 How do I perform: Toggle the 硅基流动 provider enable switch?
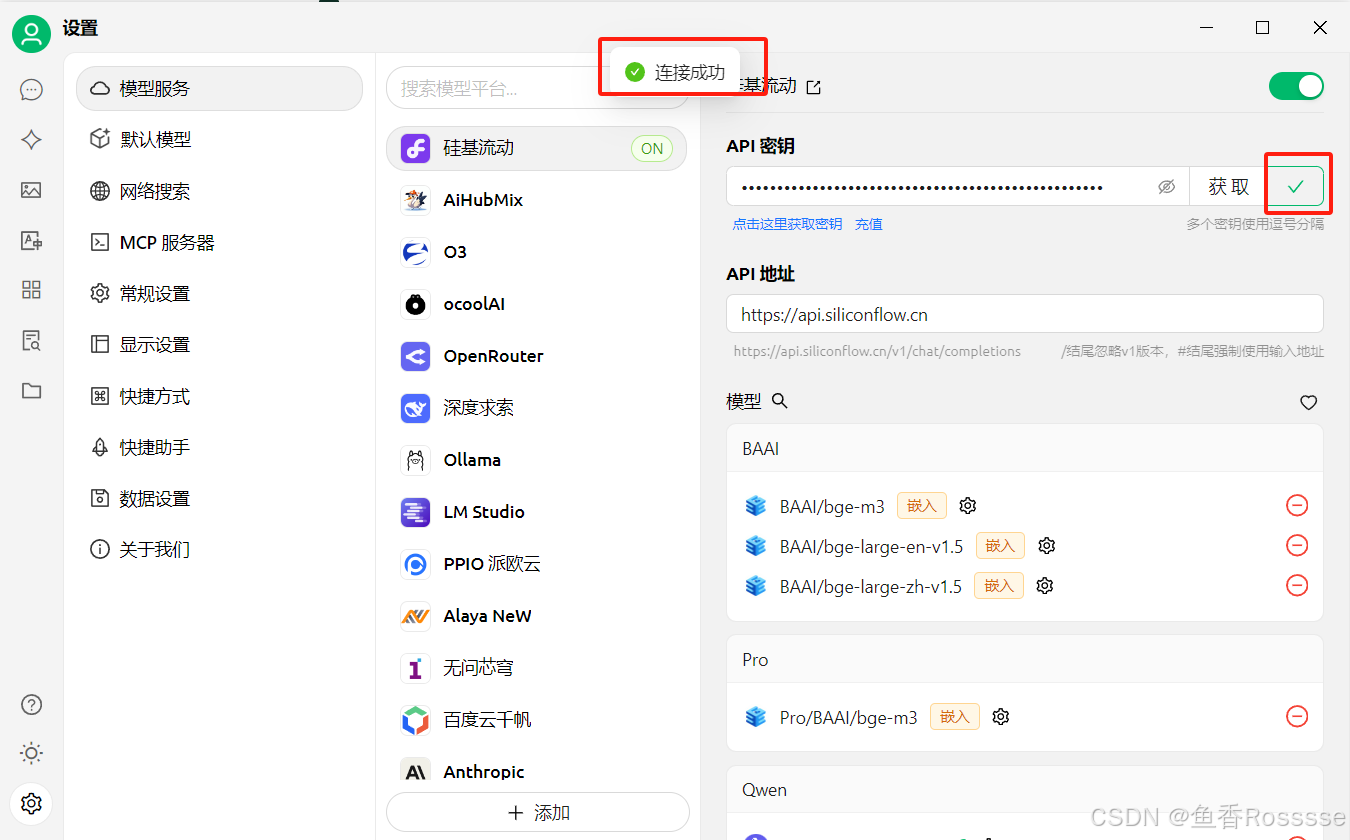1296,86
